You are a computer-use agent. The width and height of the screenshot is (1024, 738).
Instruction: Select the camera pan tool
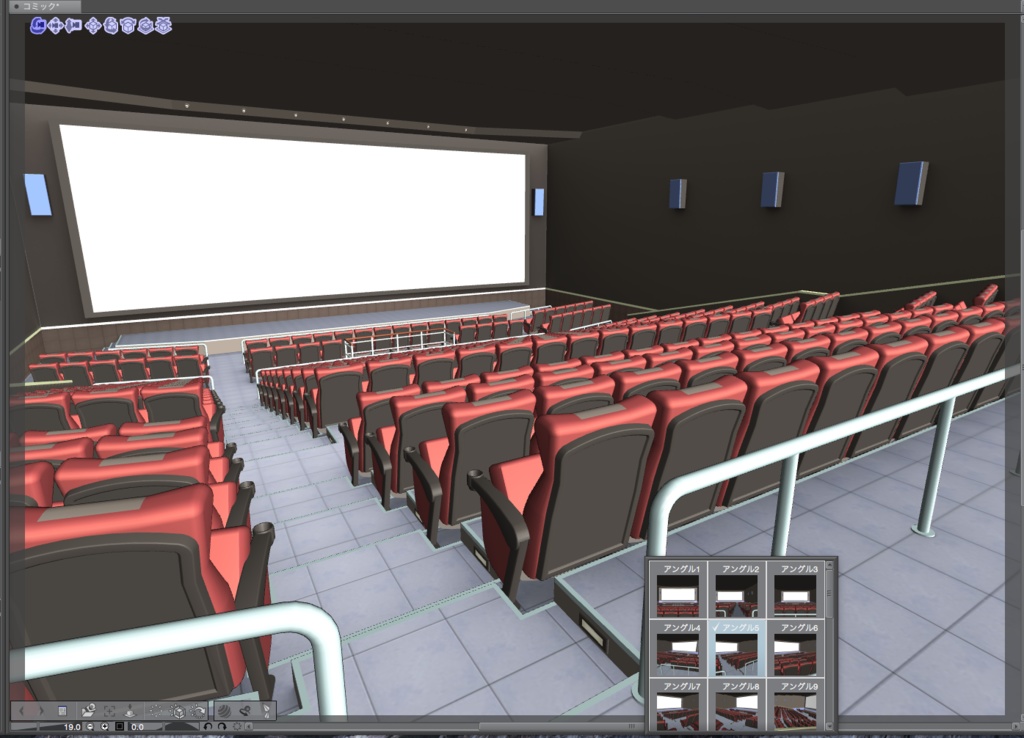(56, 27)
